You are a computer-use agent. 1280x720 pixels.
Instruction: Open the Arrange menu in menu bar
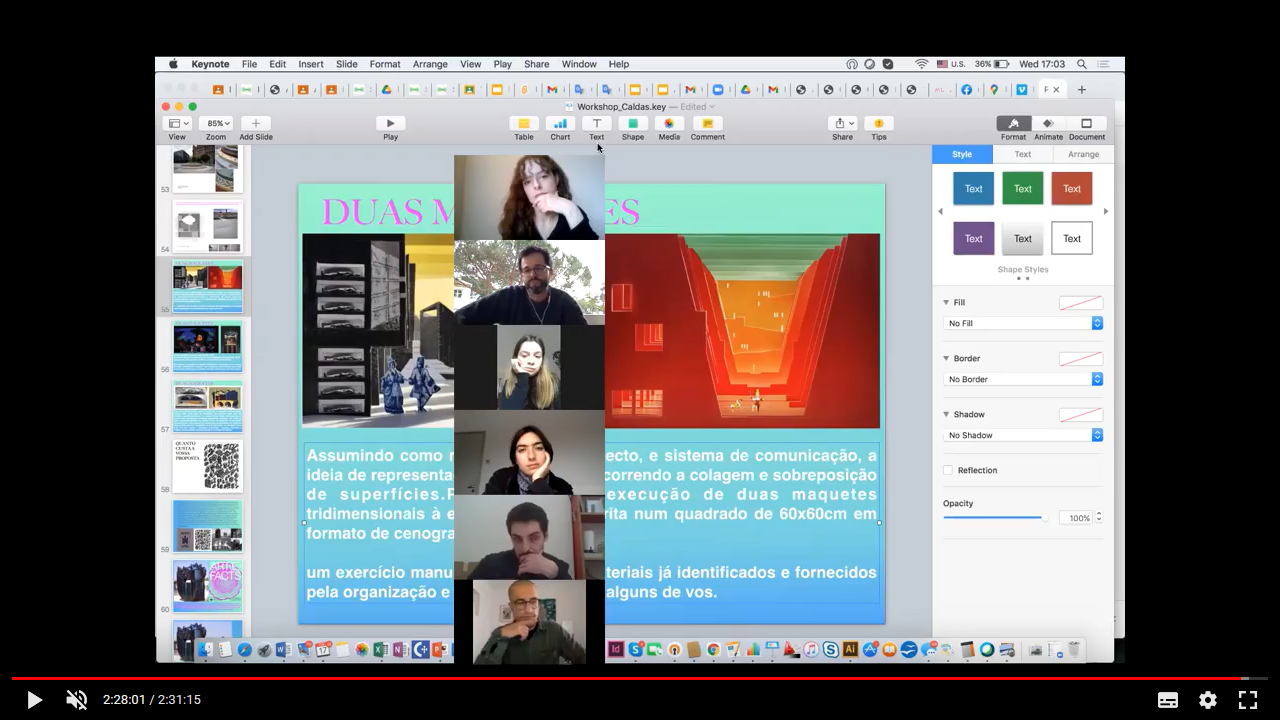coord(430,64)
